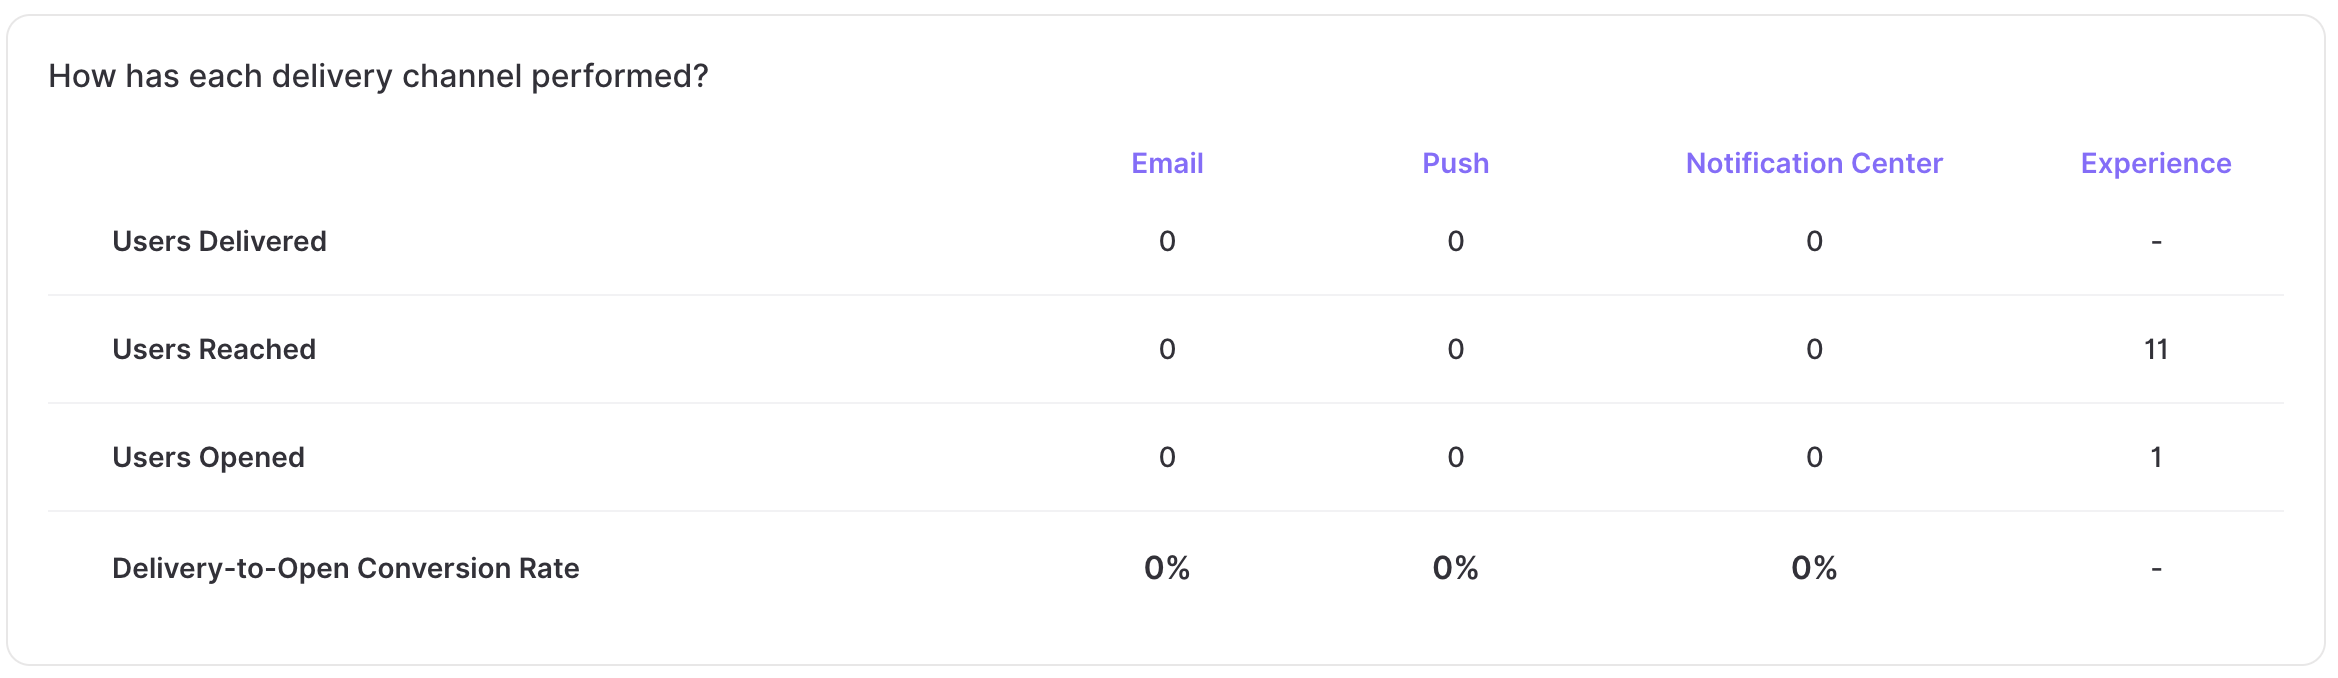Click the Delivery-to-Open Conversion Rate label

pos(346,568)
